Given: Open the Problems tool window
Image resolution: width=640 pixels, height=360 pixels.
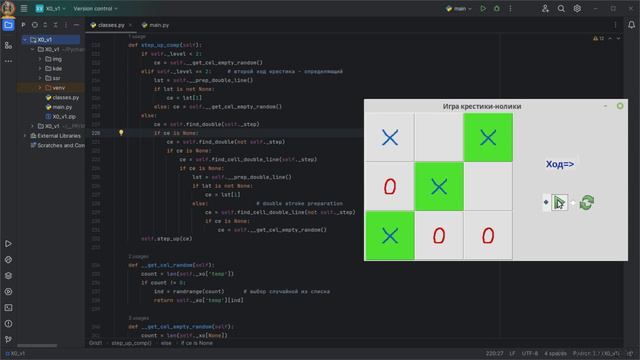Looking at the screenshot, I should (8, 324).
